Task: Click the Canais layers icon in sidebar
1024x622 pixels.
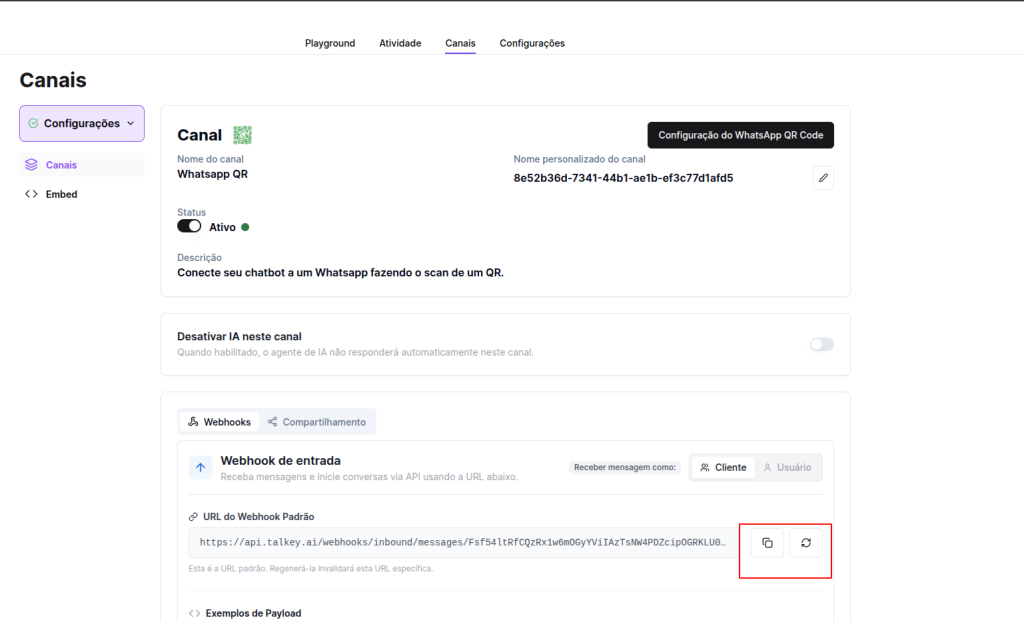Action: point(31,165)
